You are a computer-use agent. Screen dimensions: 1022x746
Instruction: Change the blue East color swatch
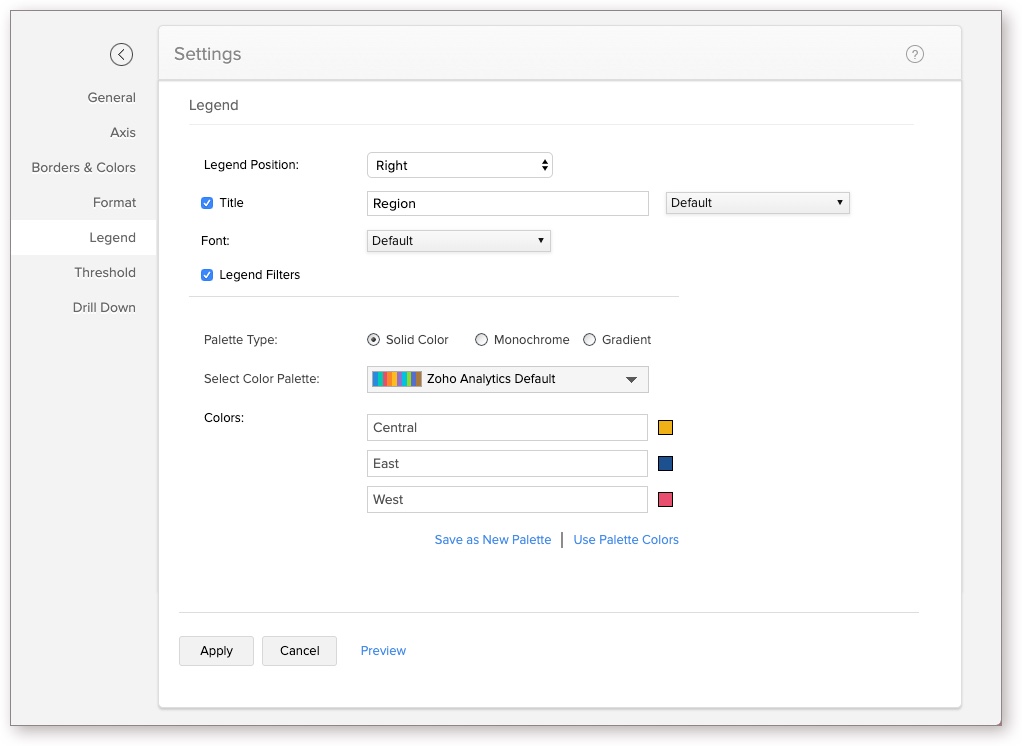point(665,464)
